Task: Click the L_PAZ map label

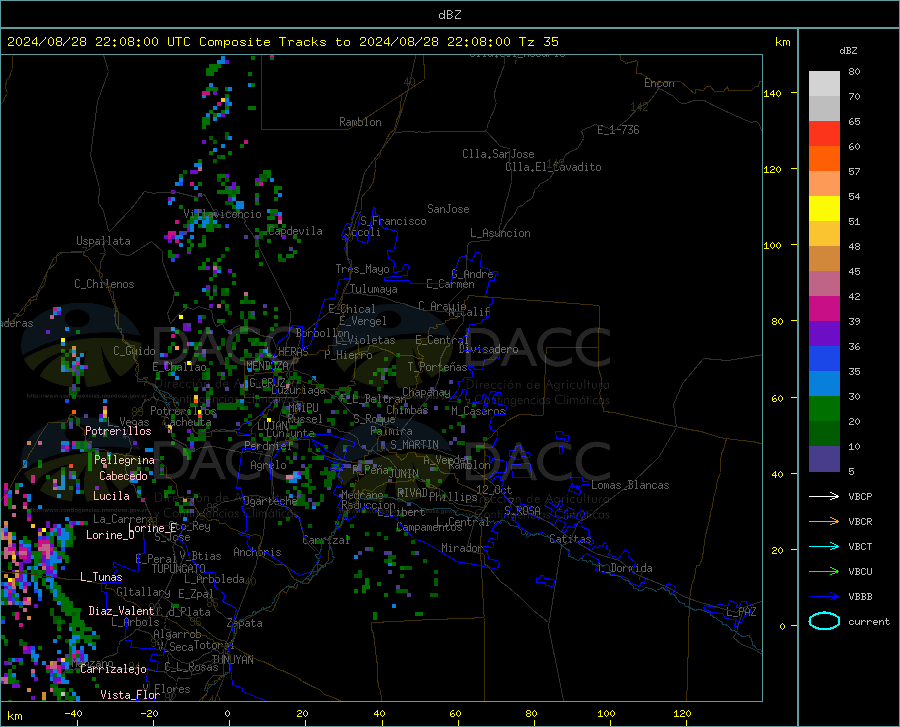Action: (x=741, y=612)
